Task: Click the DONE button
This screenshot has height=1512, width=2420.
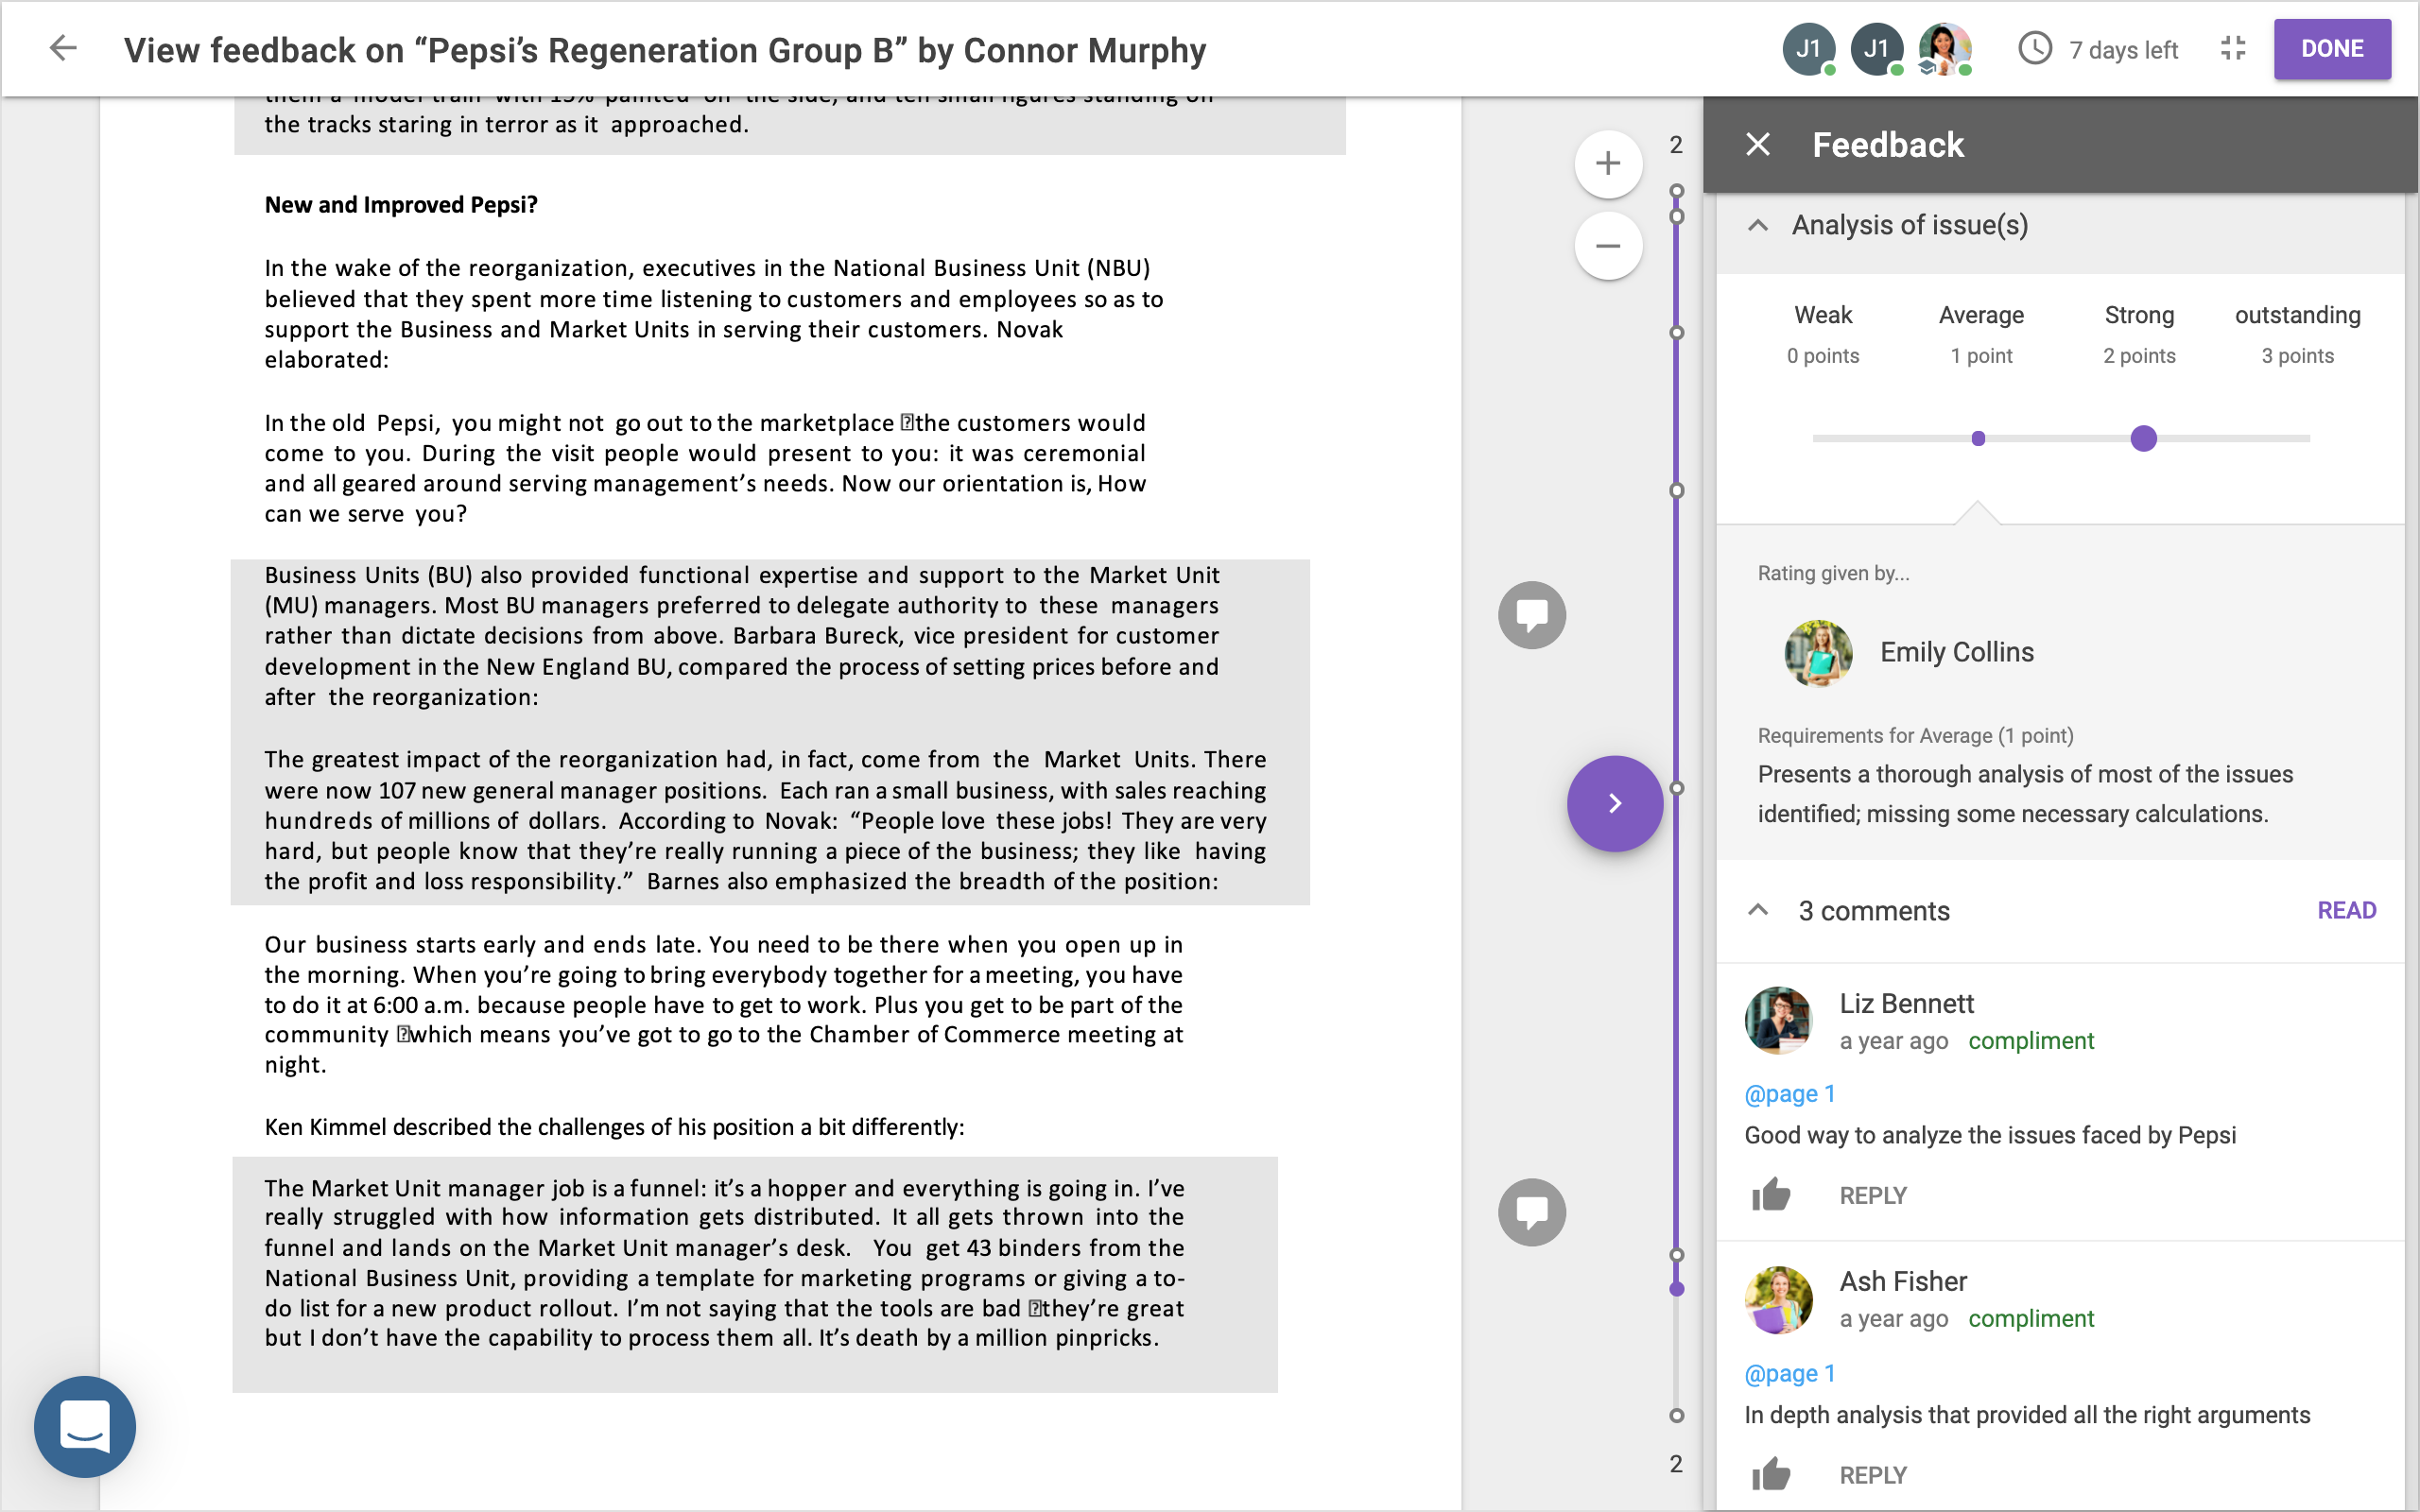Action: tap(2332, 48)
